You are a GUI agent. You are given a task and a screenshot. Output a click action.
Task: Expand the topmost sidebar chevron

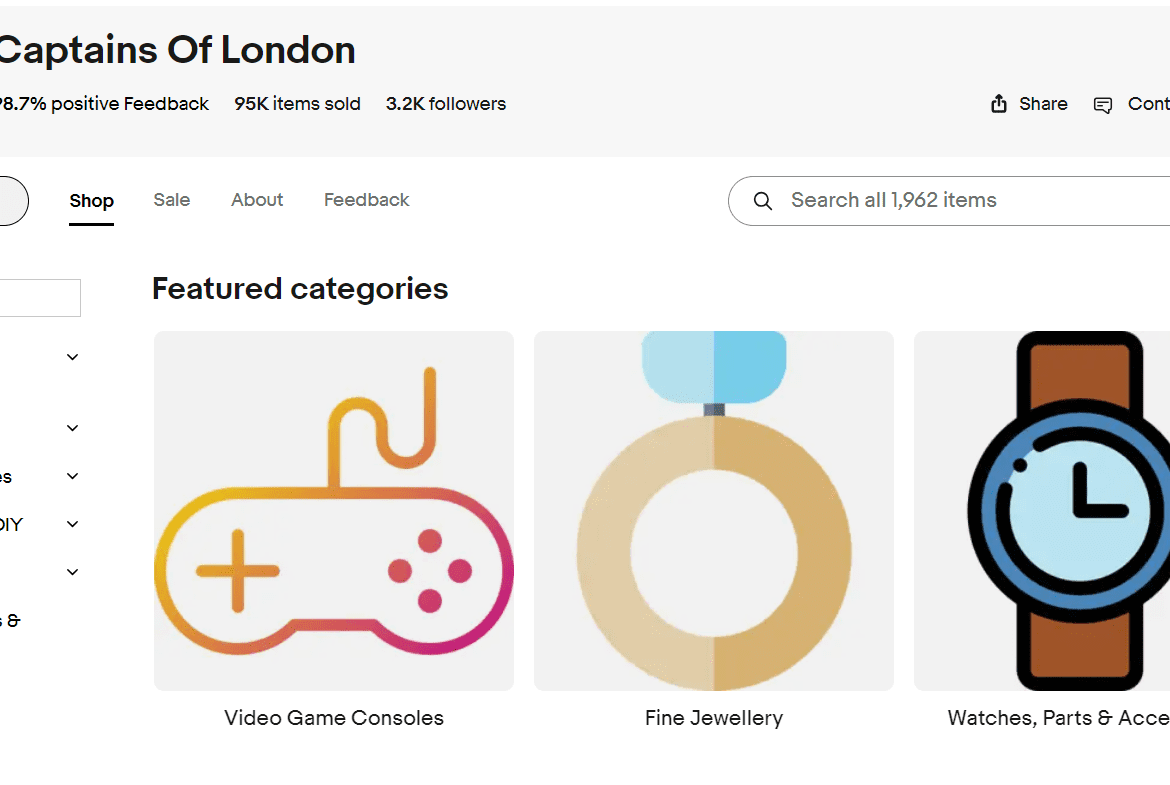[73, 357]
